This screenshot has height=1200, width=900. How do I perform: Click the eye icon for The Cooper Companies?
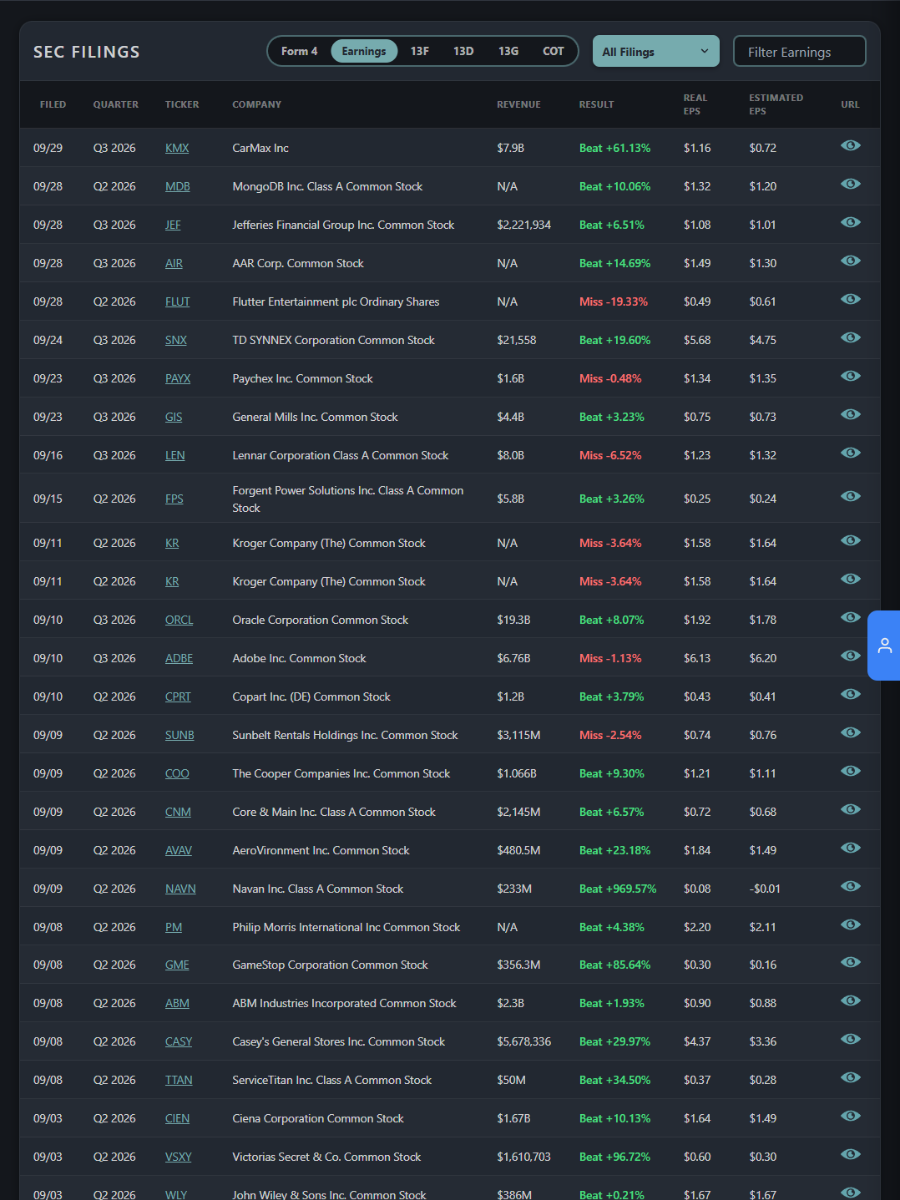[x=850, y=772]
